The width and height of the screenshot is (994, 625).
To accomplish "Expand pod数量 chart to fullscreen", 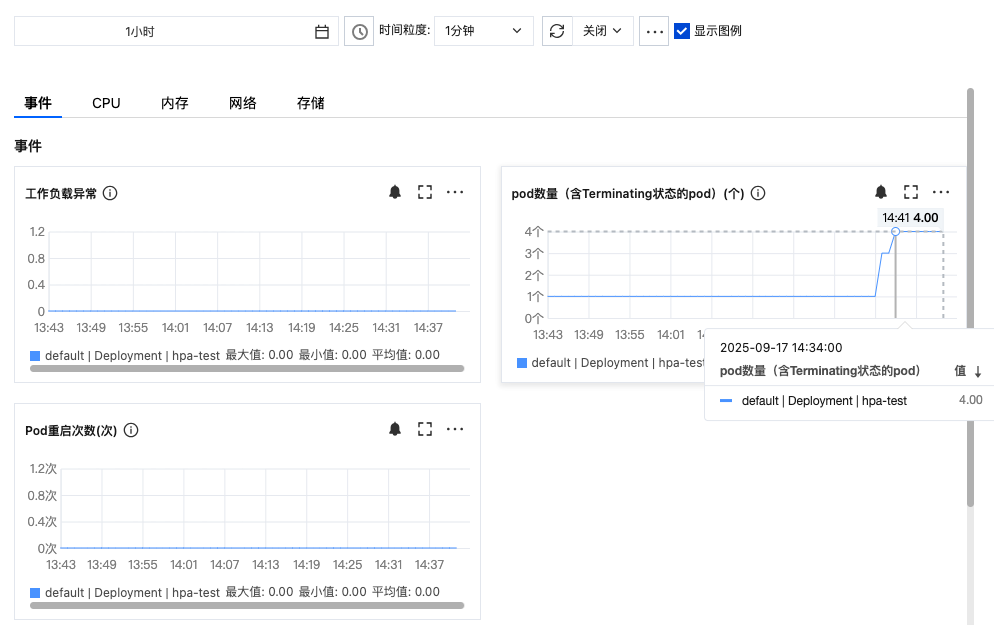I will [911, 191].
